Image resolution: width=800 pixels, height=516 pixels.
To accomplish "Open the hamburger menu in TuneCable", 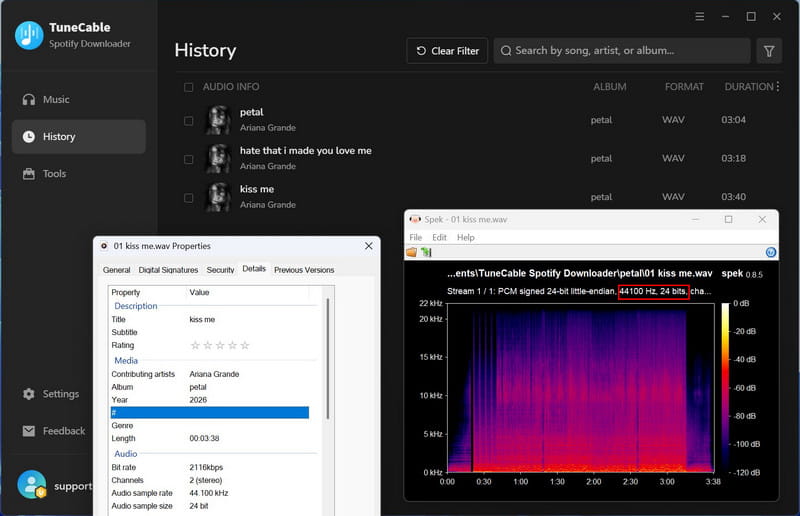I will pos(699,17).
